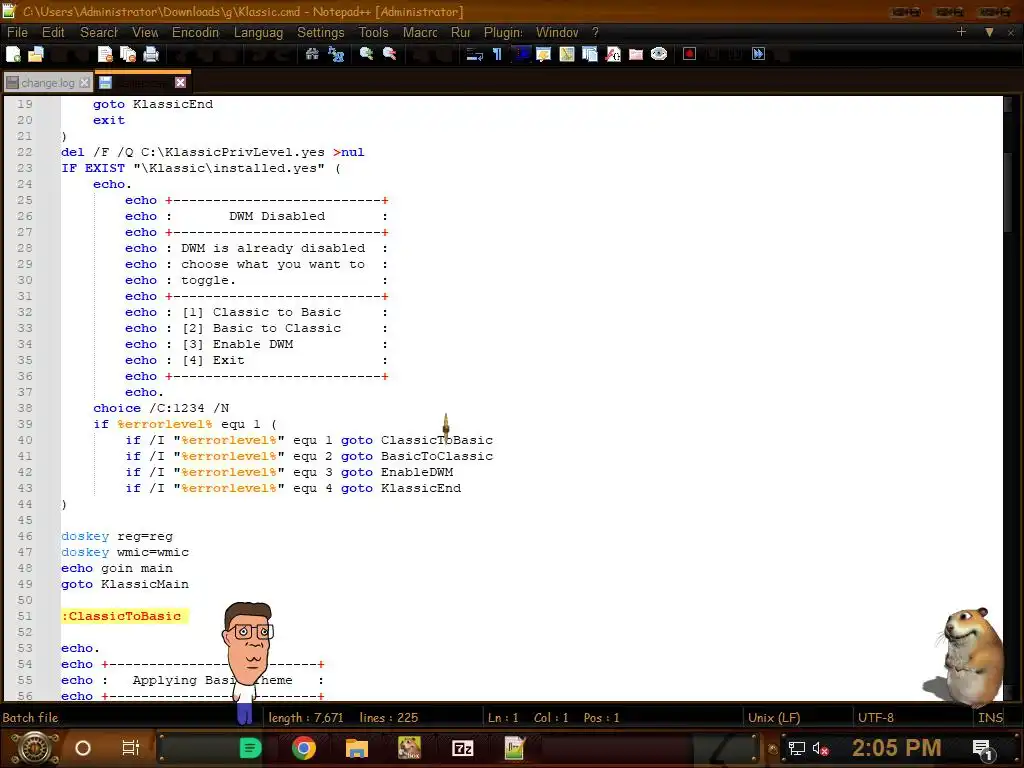Zoom out using the magnifier minus icon

[390, 54]
